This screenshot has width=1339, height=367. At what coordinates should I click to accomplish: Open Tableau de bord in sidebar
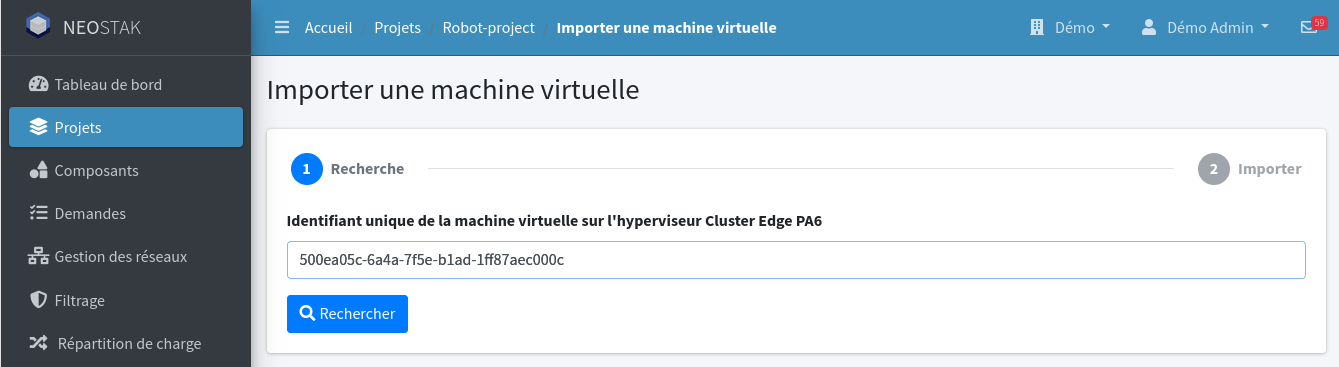click(x=126, y=84)
